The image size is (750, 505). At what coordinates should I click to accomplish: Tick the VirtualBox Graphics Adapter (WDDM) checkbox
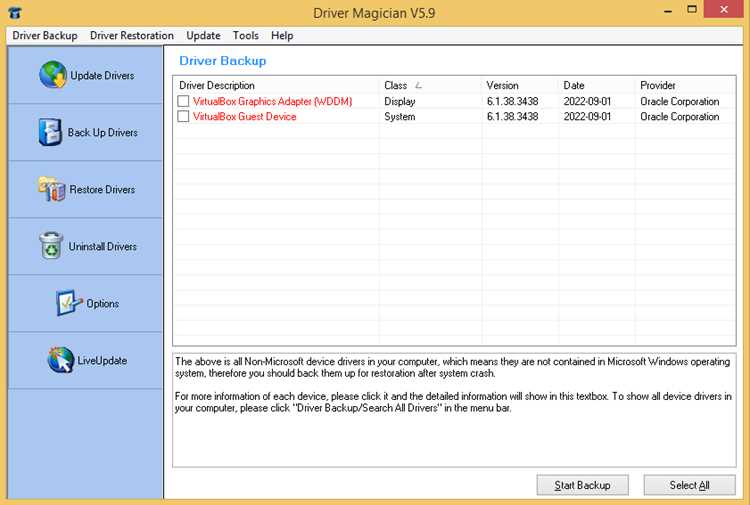(x=183, y=101)
